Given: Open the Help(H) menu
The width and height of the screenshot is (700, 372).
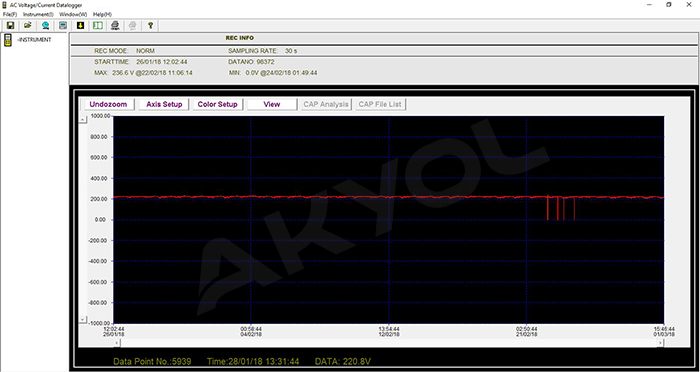Looking at the screenshot, I should (102, 14).
